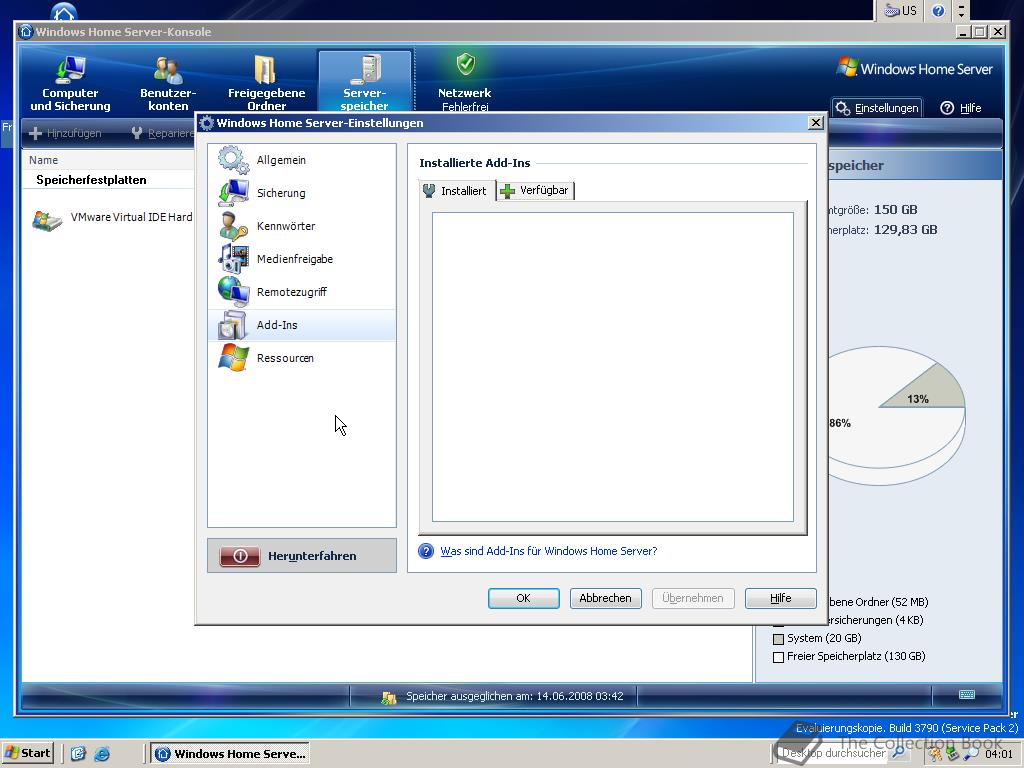Viewport: 1024px width, 768px height.
Task: Click the US language indicator
Action: pos(900,10)
